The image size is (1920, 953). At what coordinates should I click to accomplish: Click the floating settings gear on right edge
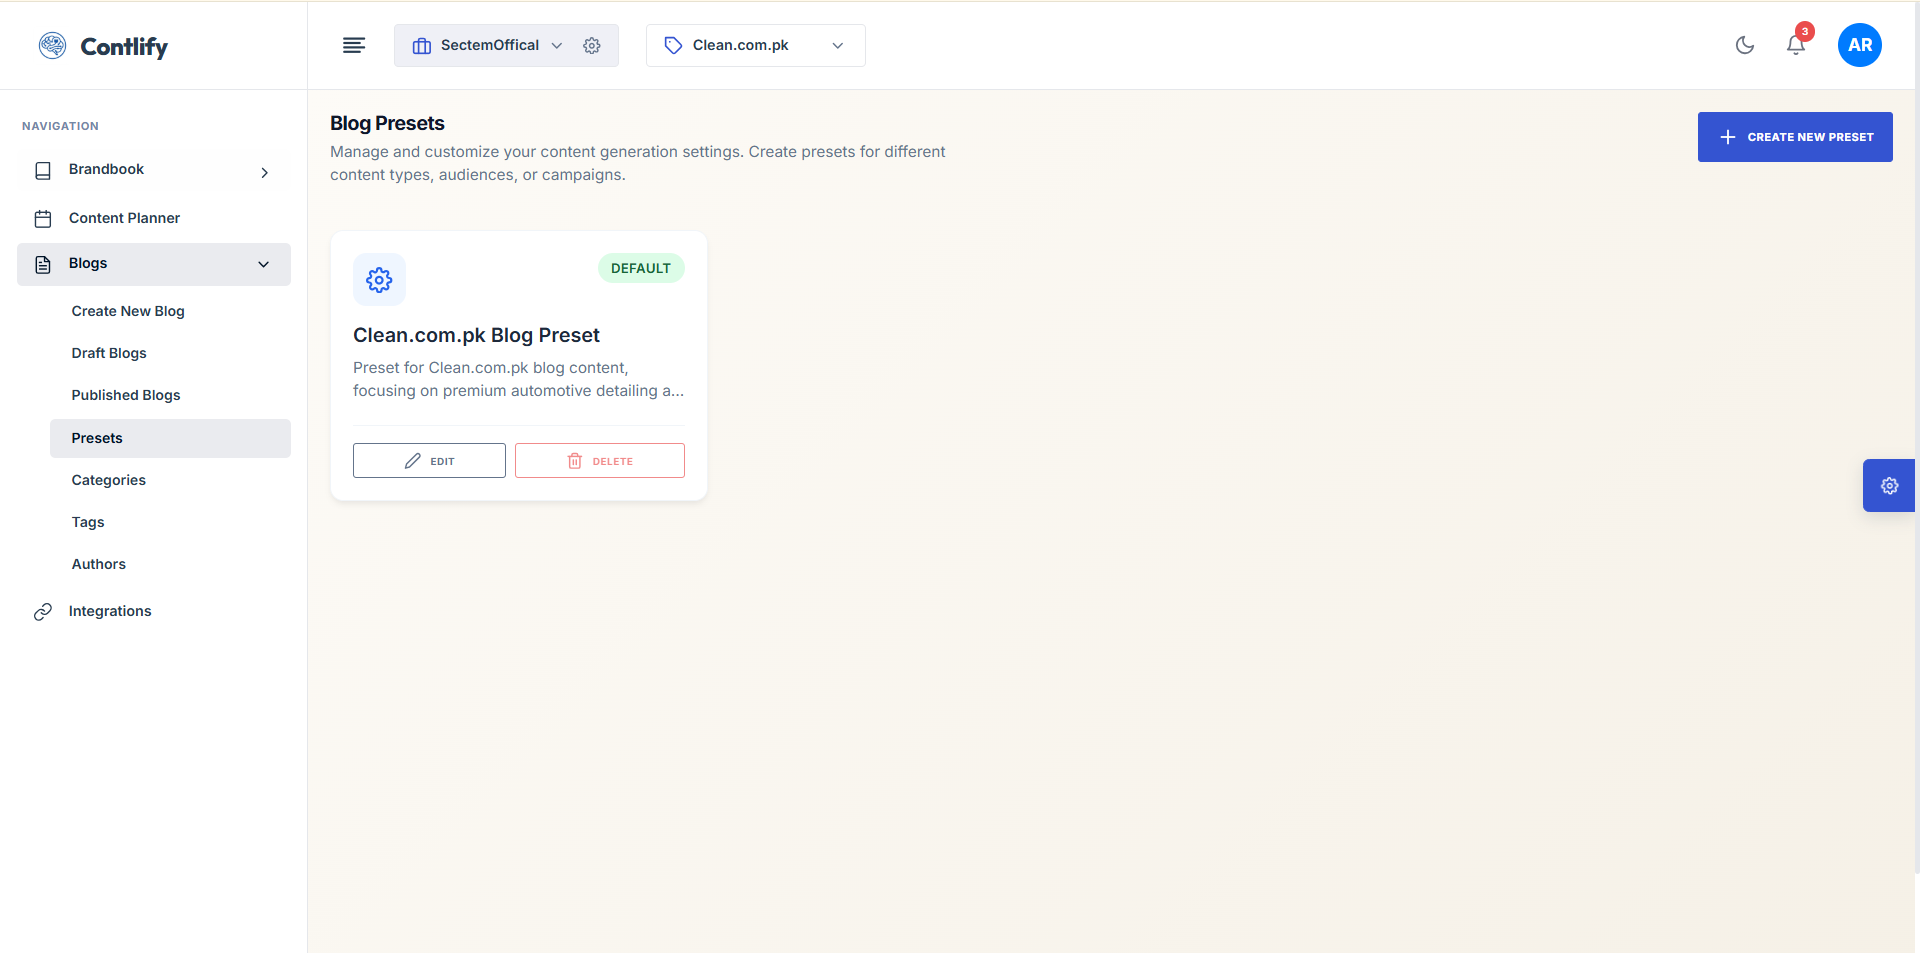pyautogui.click(x=1890, y=486)
